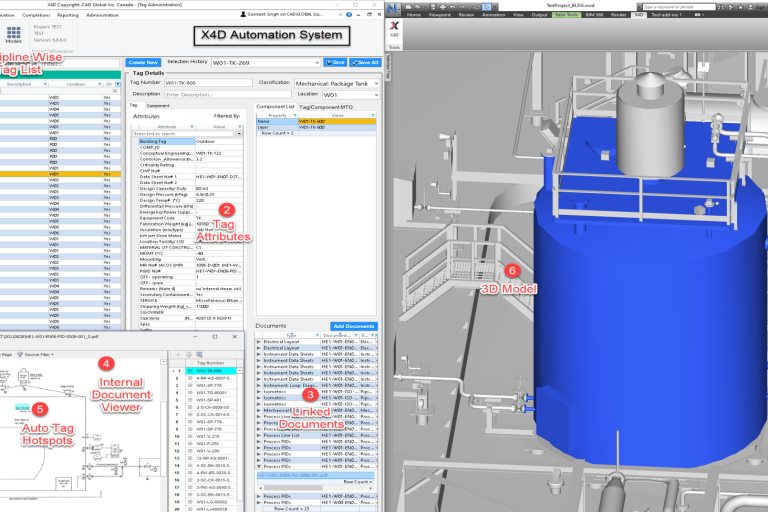The height and width of the screenshot is (512, 768).
Task: Expand the first Electrical Layout document row
Action: [259, 341]
